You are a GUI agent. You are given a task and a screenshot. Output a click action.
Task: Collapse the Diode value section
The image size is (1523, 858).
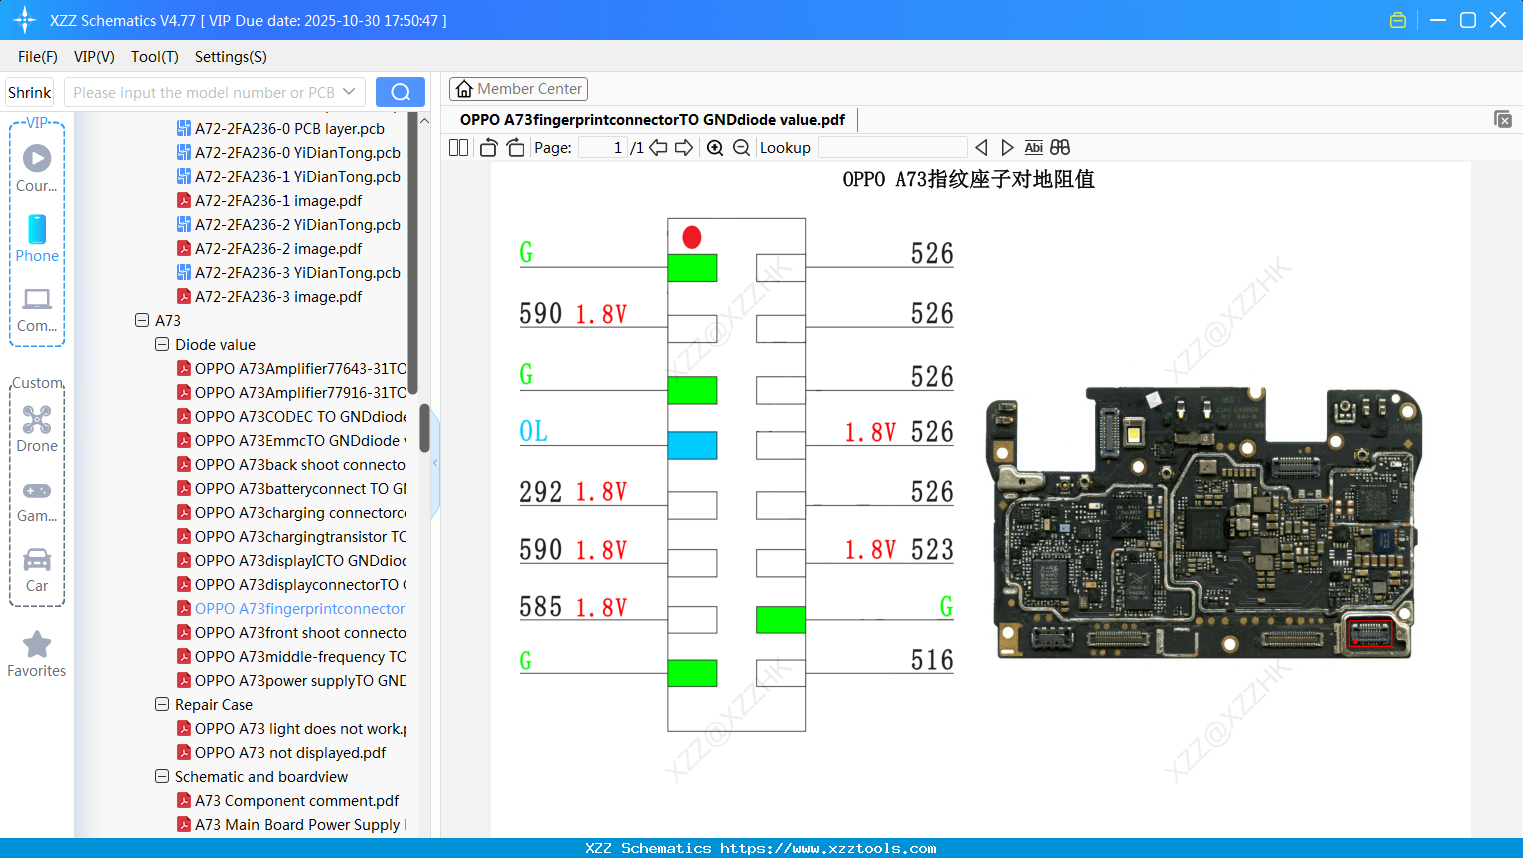click(162, 344)
